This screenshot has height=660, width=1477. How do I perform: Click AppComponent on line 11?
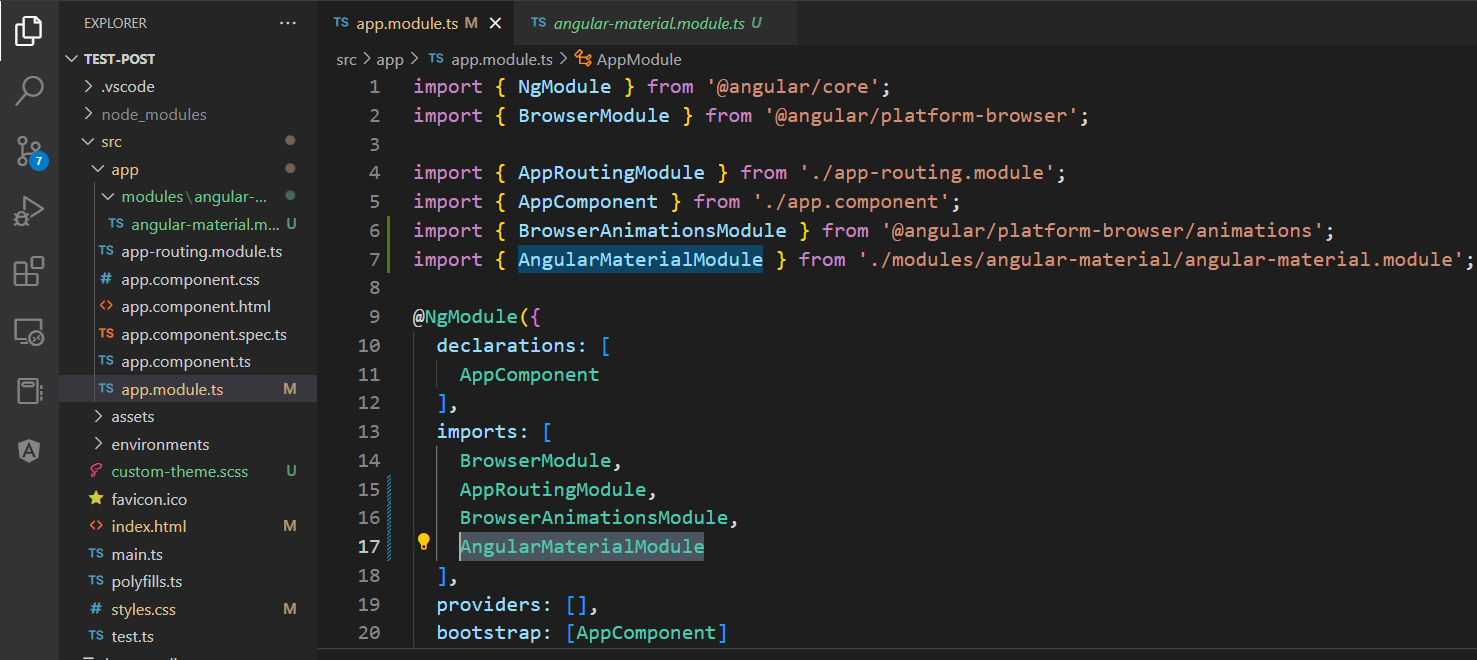(530, 375)
